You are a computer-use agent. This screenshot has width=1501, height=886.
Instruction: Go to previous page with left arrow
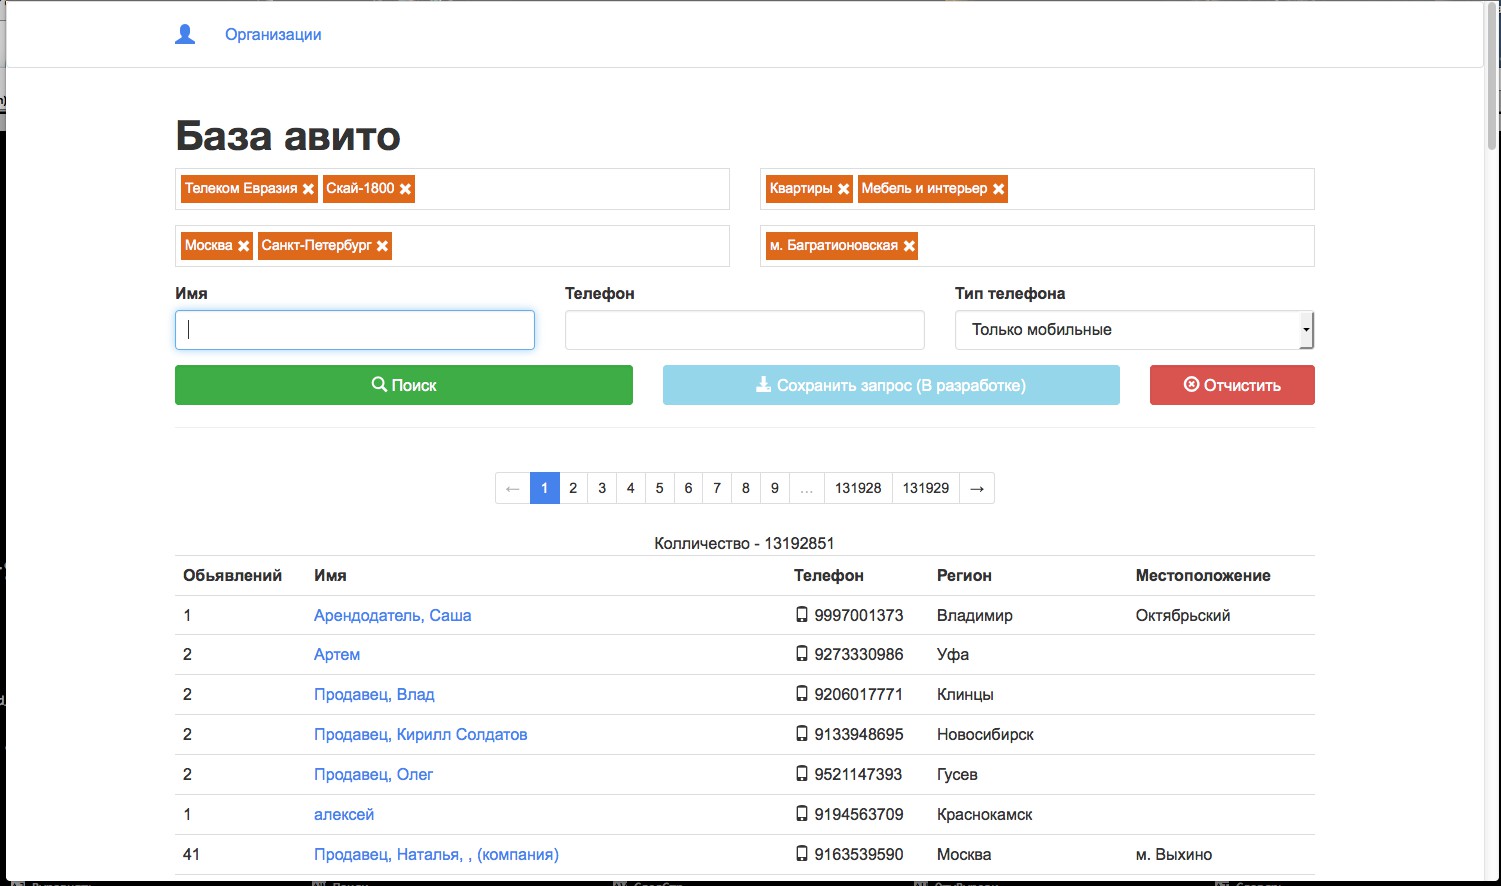click(513, 488)
